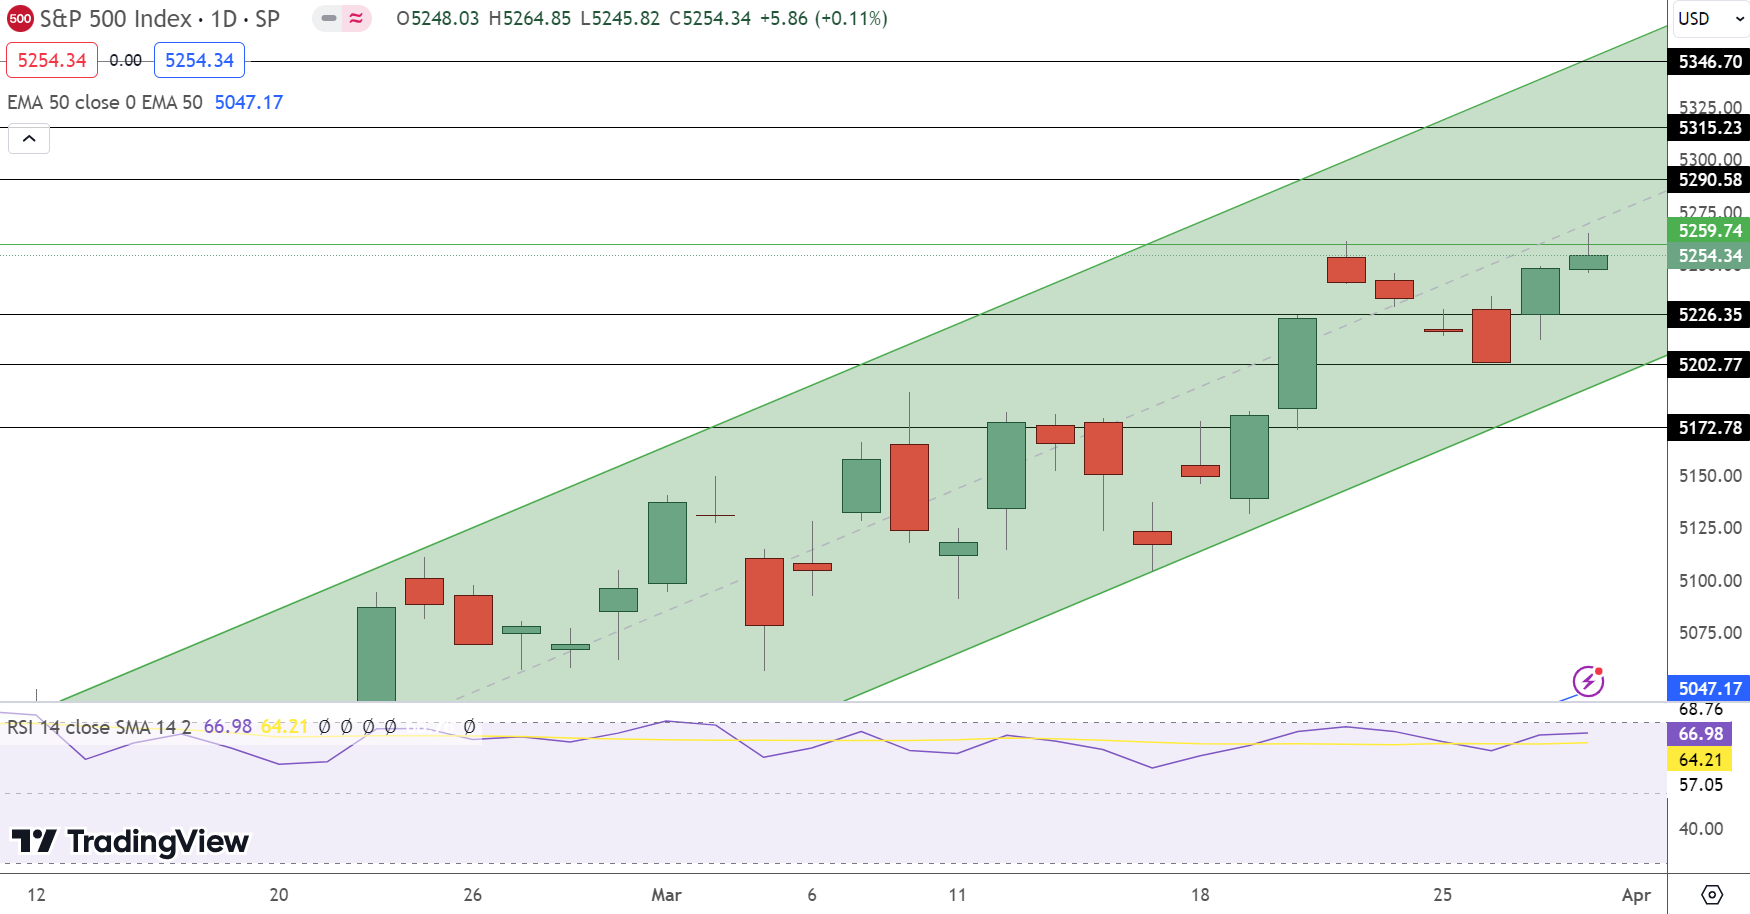
Task: Click the yellow RSI SMA value 64.21 in legend
Action: point(284,726)
